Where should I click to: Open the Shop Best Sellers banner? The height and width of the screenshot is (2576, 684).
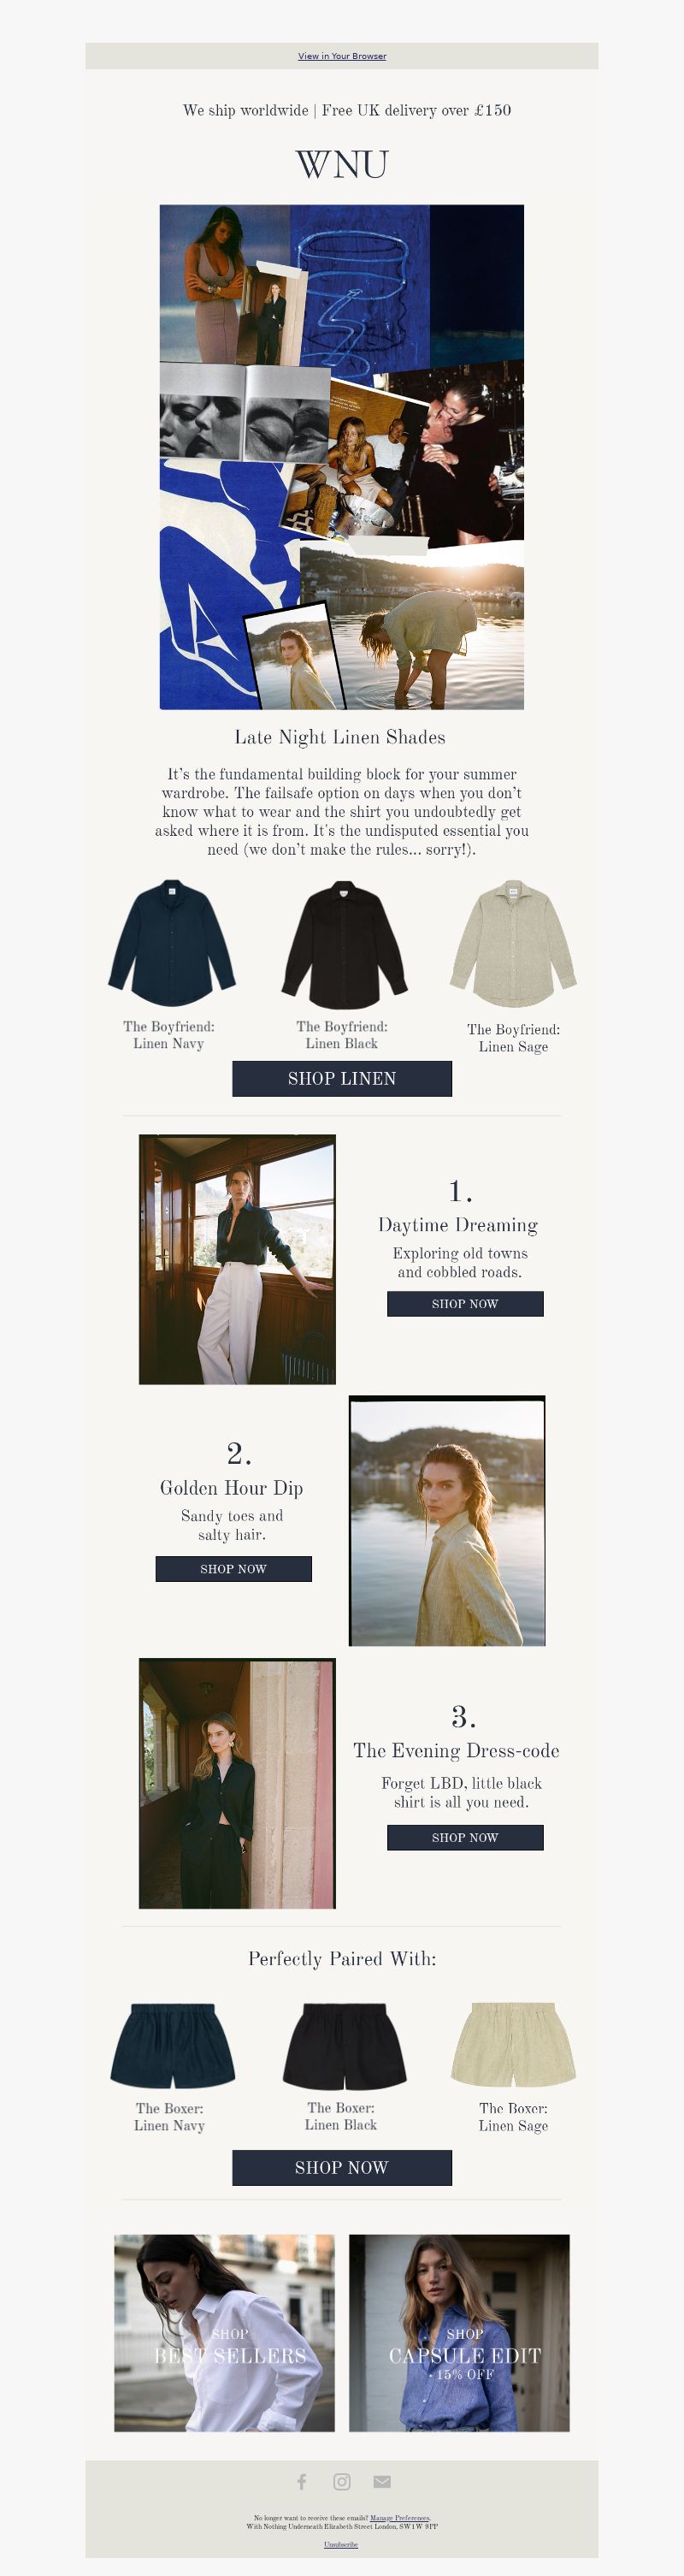coord(224,2332)
